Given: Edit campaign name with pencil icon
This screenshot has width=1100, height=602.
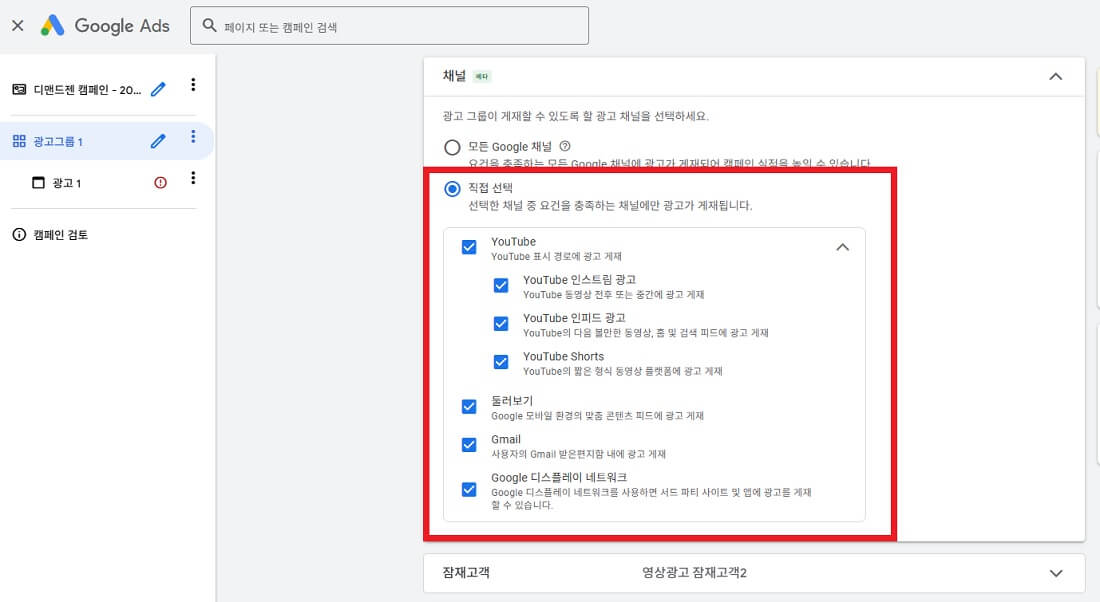Looking at the screenshot, I should point(159,89).
